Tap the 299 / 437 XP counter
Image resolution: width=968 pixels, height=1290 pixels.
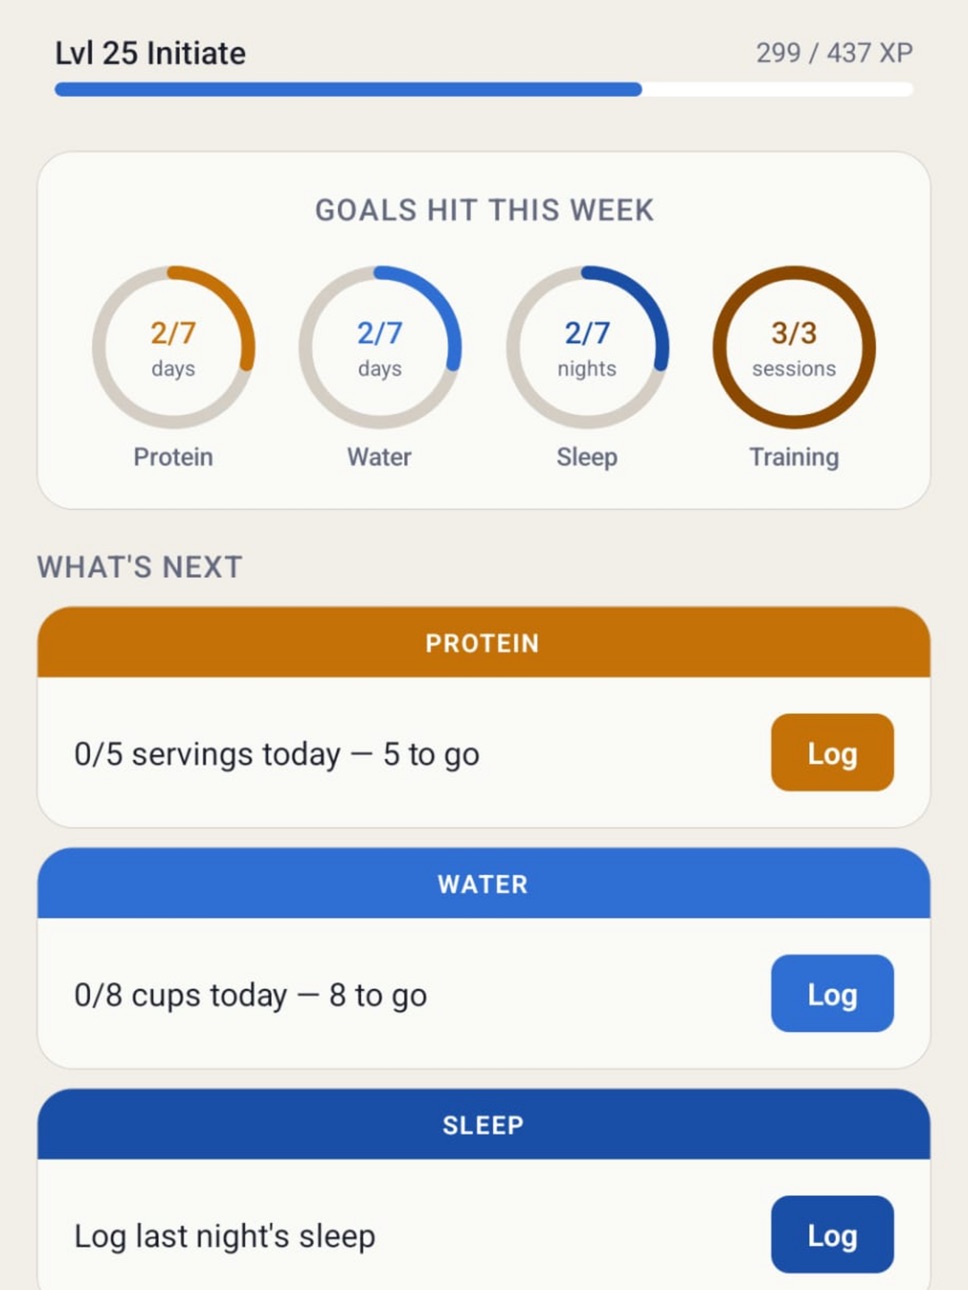834,53
